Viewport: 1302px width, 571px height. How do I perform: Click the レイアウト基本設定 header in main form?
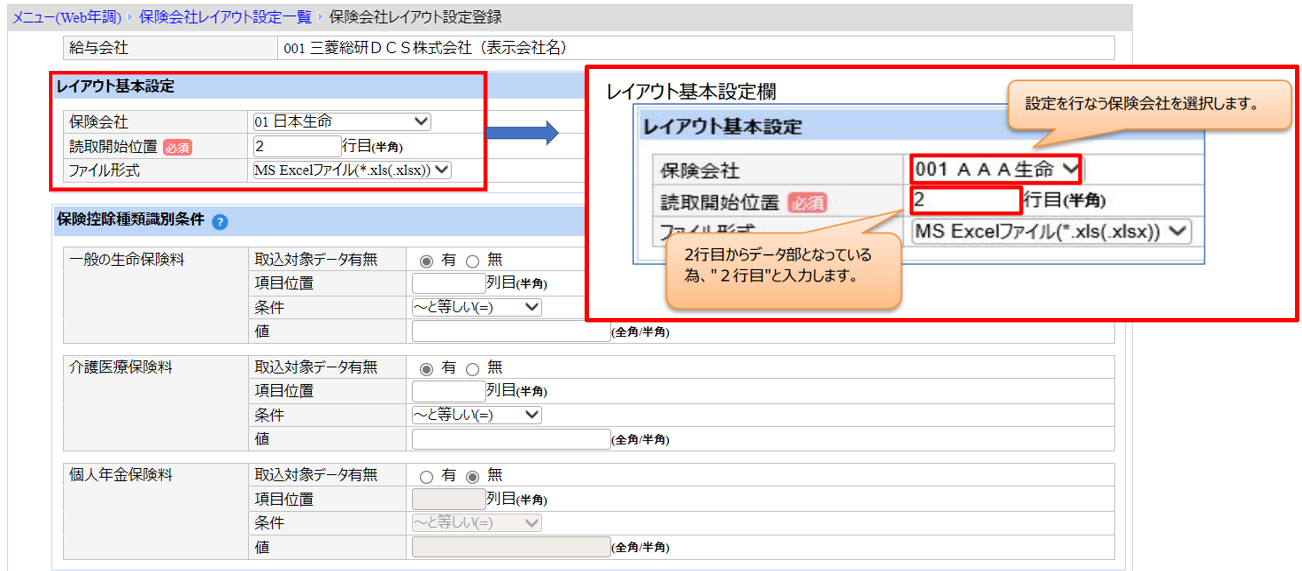pyautogui.click(x=115, y=87)
